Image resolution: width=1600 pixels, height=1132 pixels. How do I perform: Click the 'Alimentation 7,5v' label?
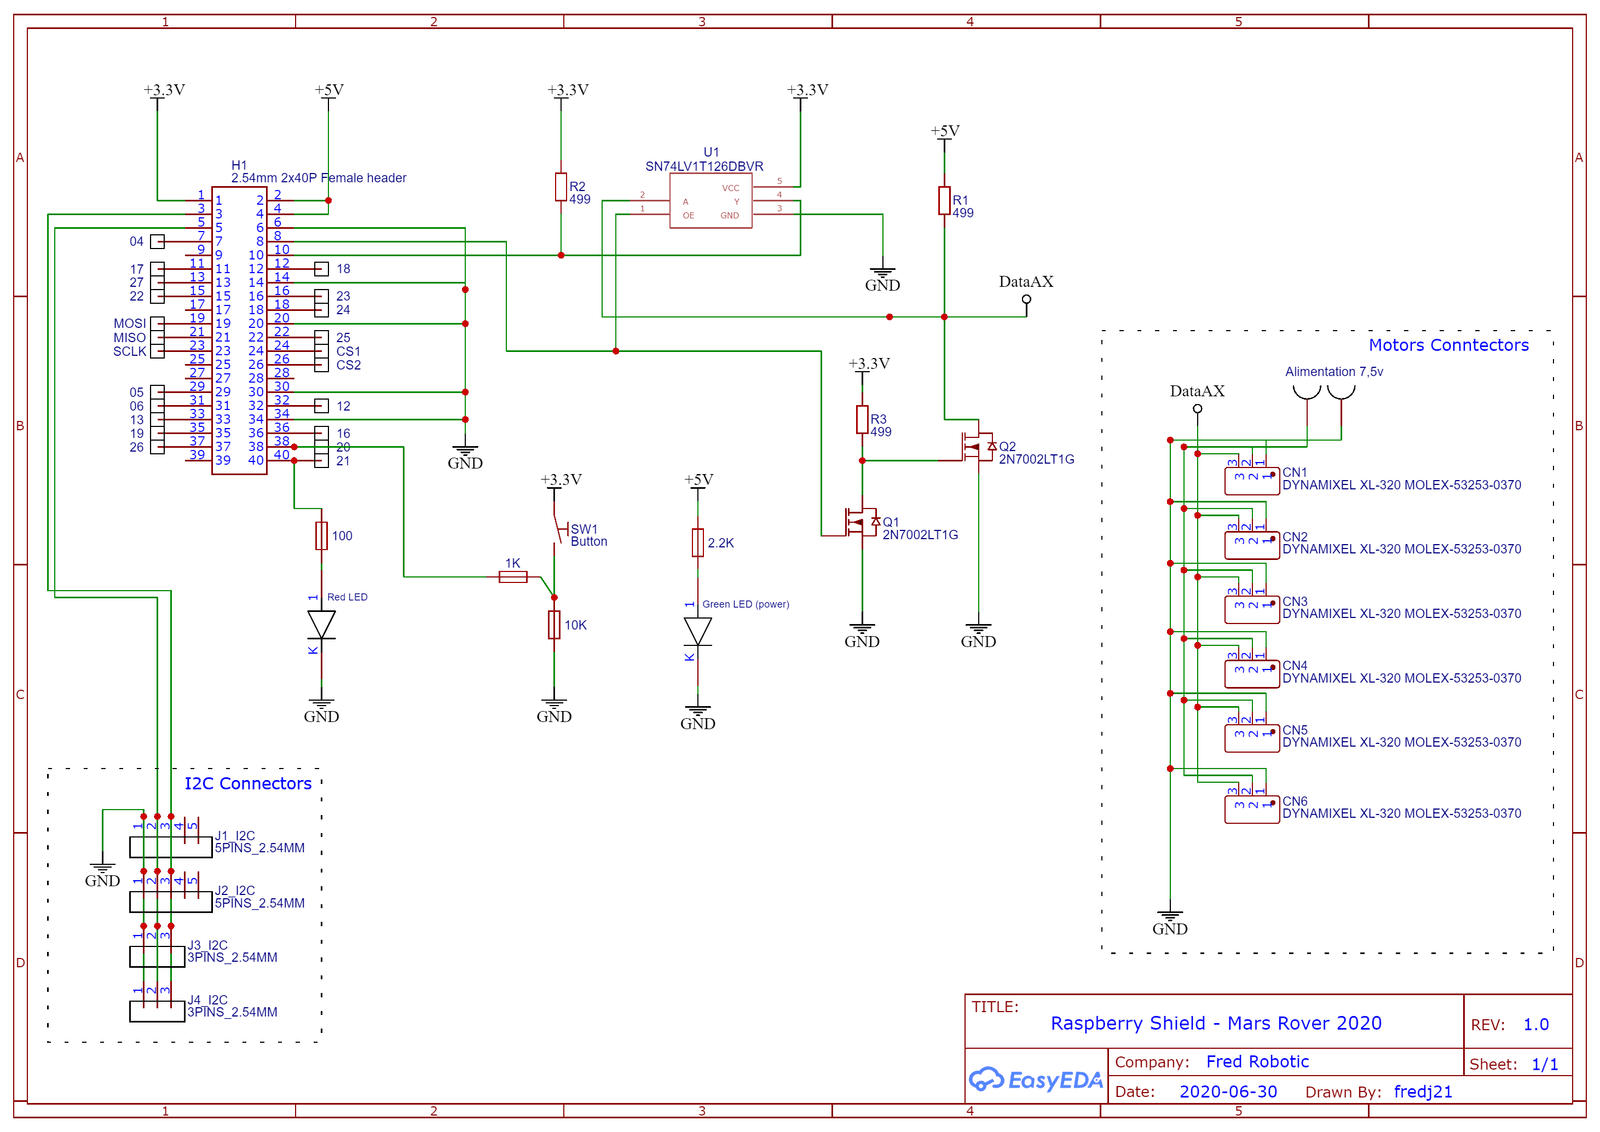click(1334, 372)
